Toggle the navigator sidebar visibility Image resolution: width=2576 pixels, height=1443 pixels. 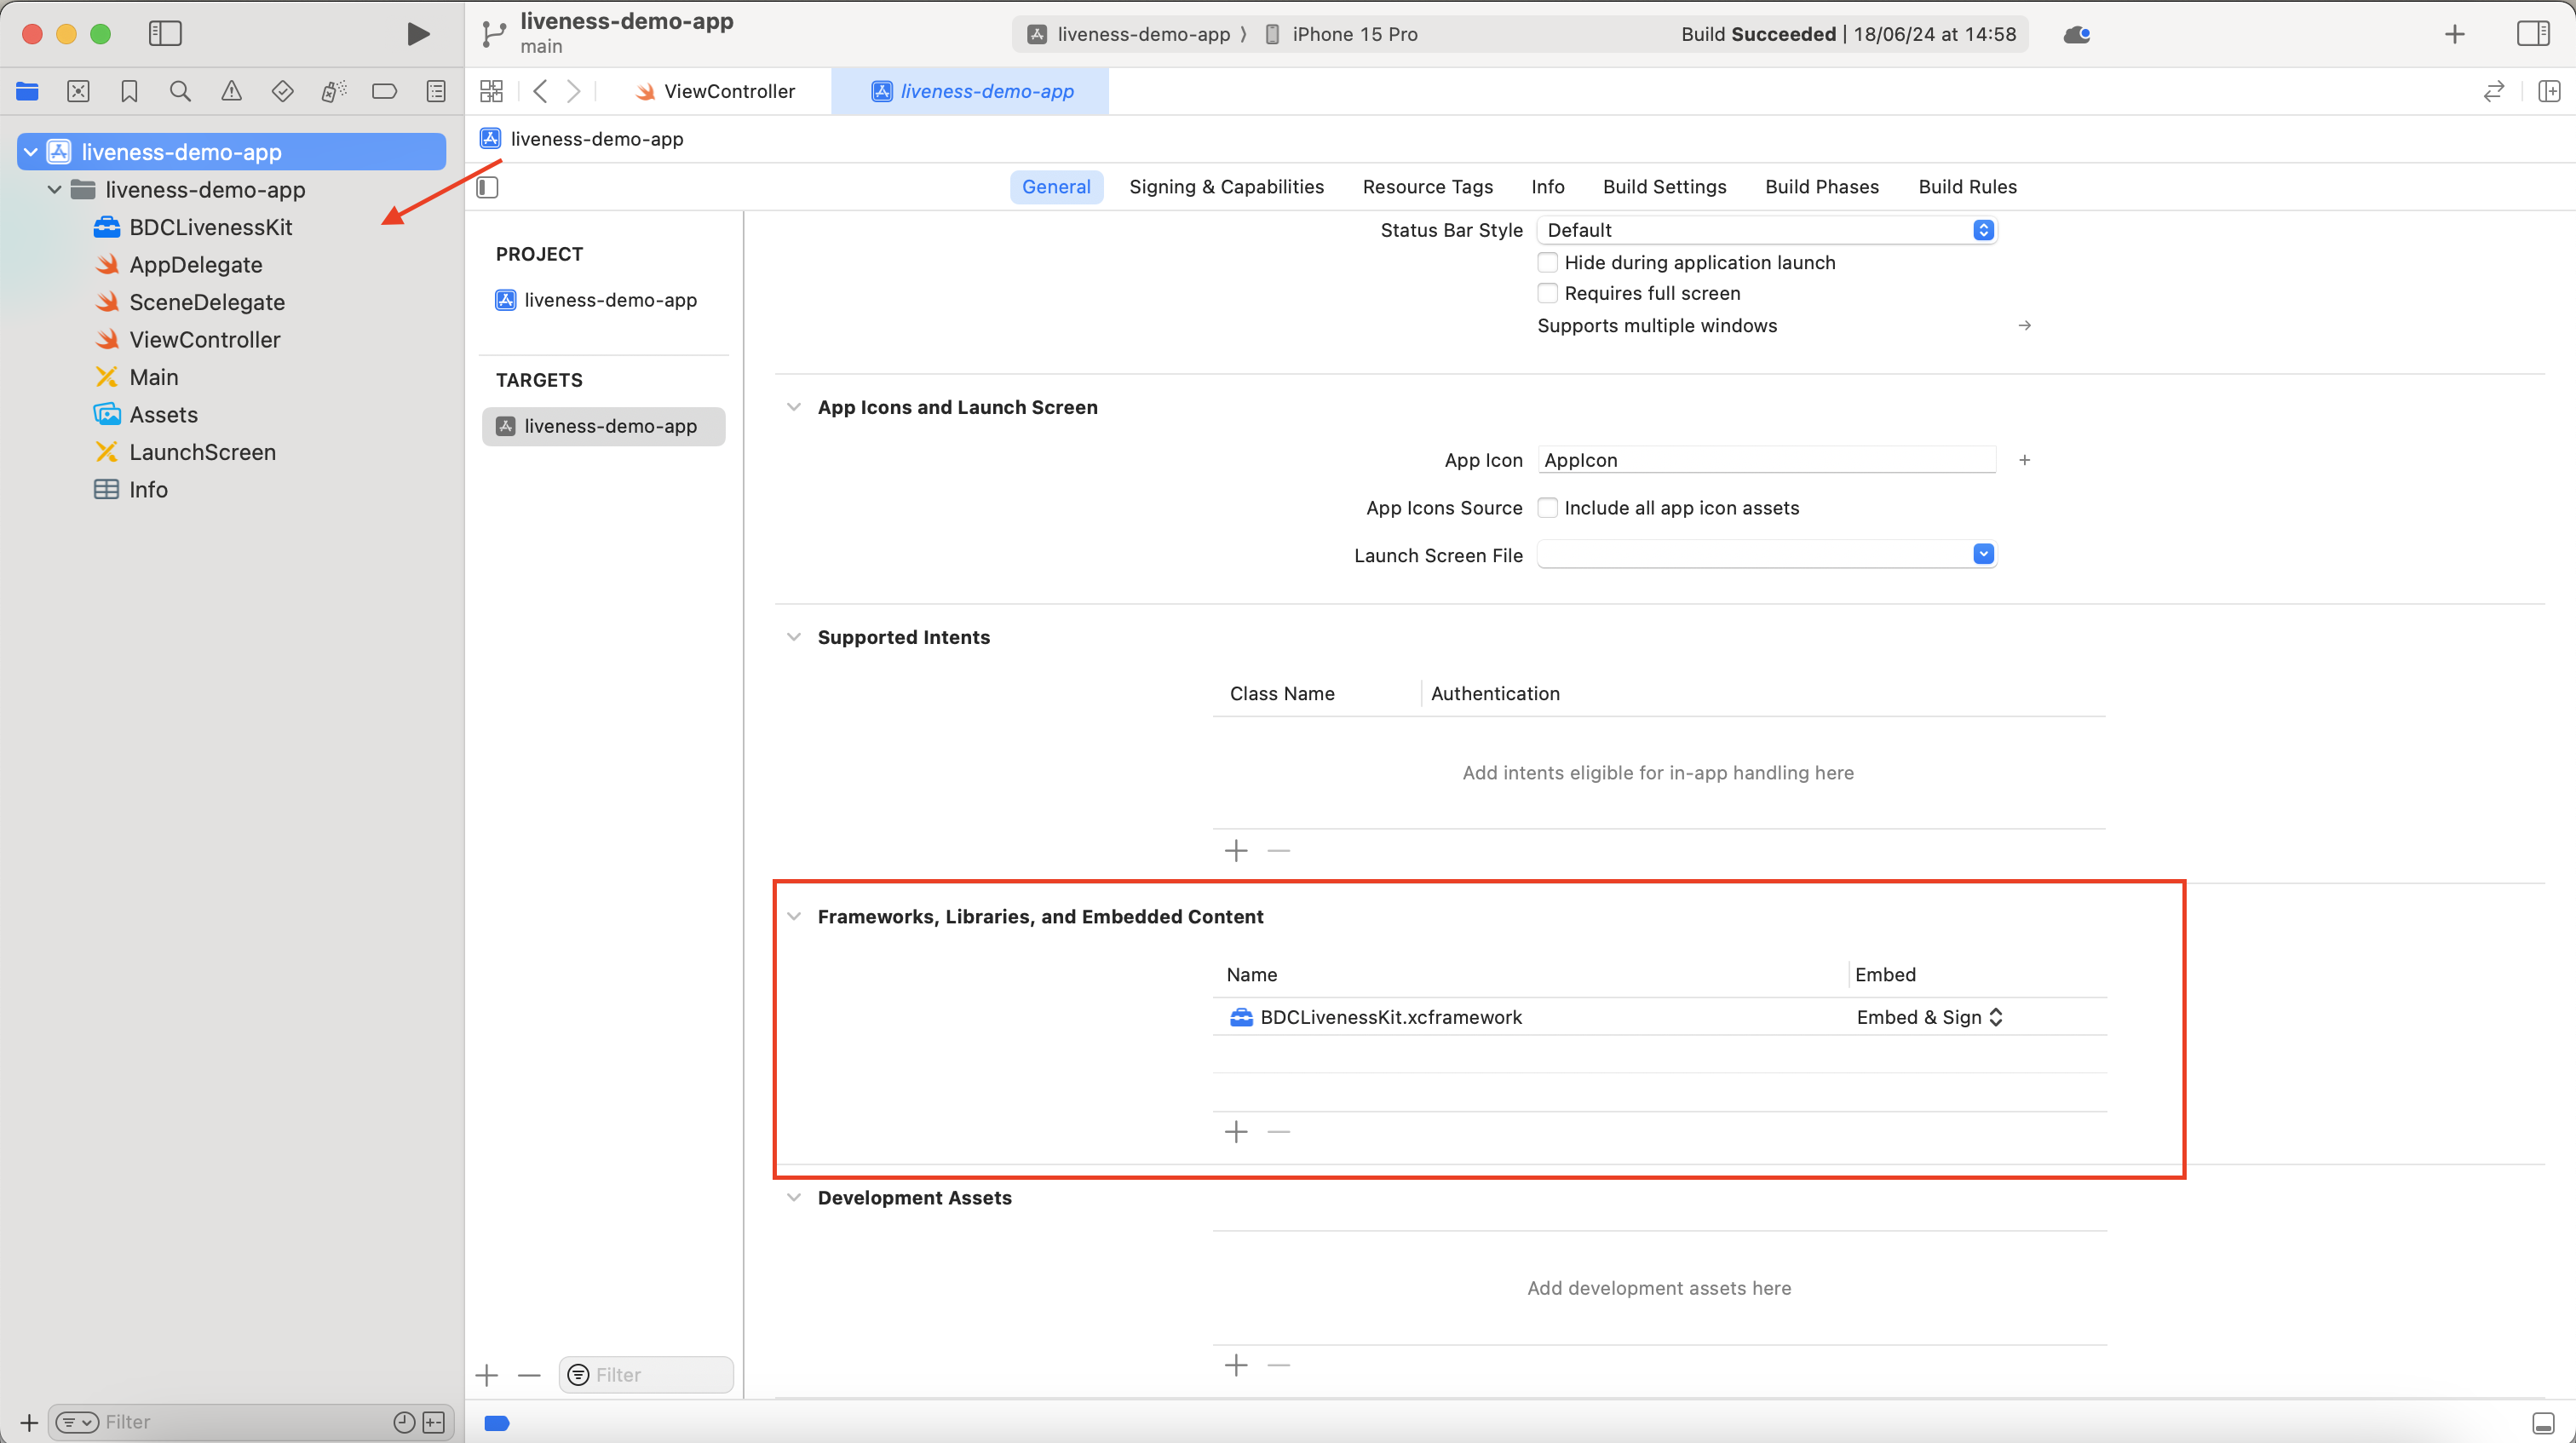pos(165,34)
